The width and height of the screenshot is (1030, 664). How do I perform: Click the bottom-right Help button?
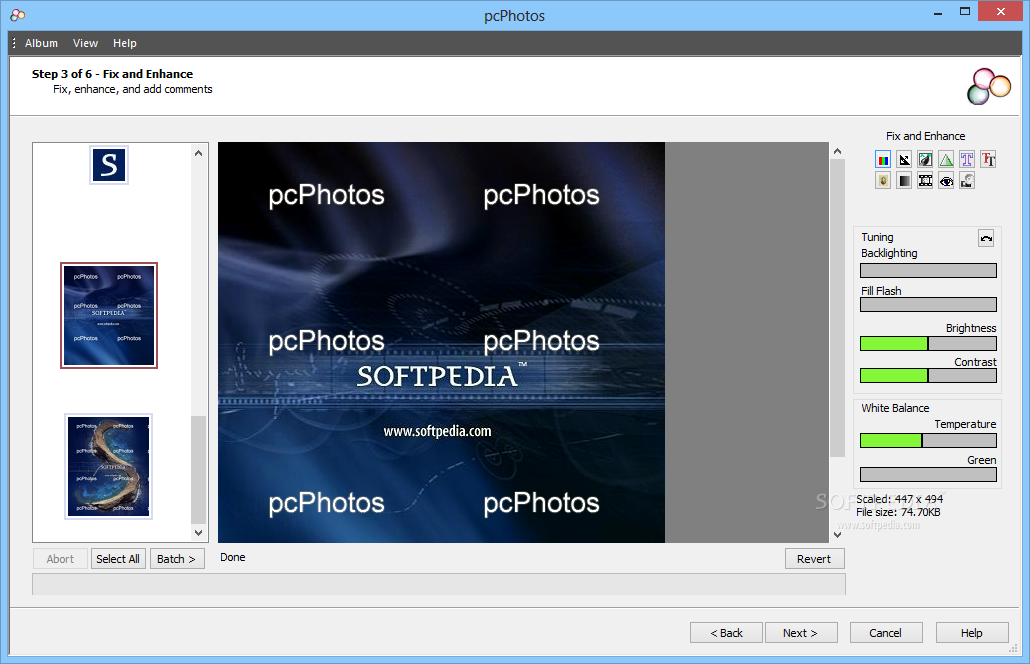(x=972, y=633)
